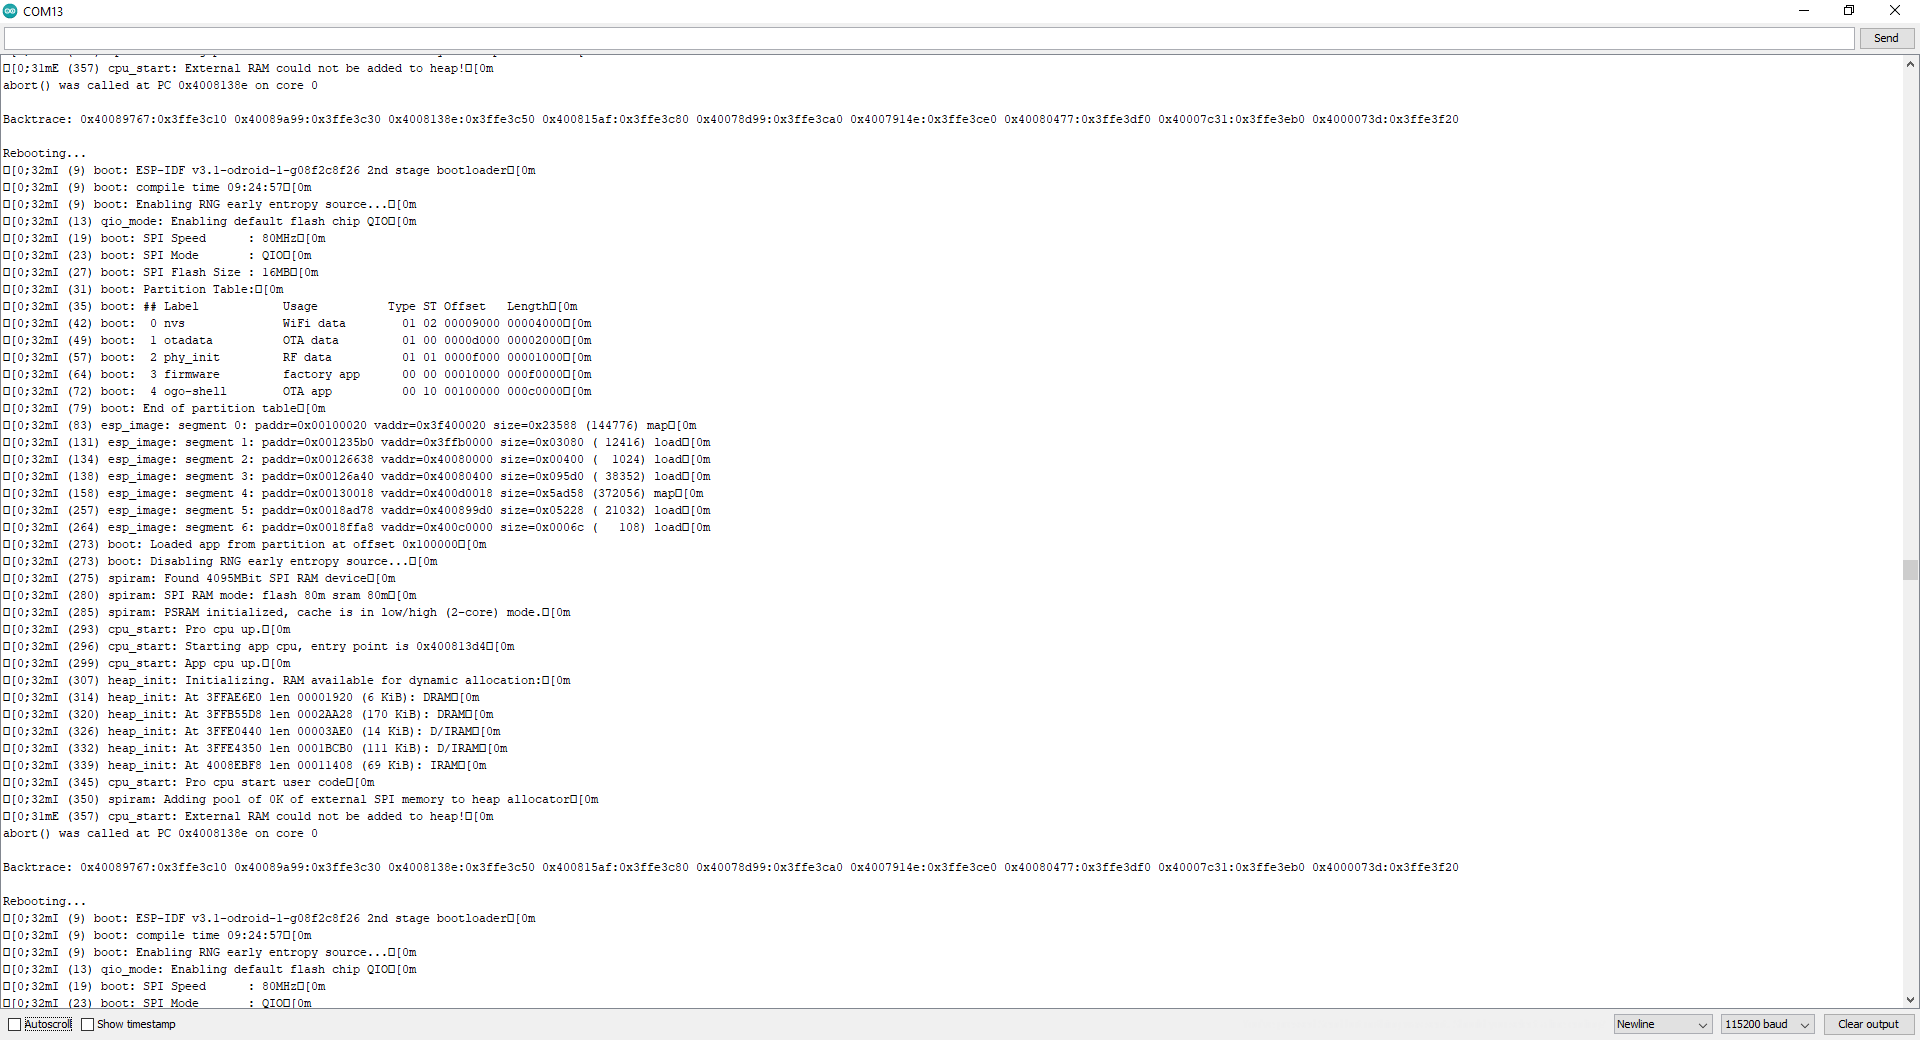Click the Arduino icon in title bar
The width and height of the screenshot is (1920, 1040).
(x=11, y=11)
